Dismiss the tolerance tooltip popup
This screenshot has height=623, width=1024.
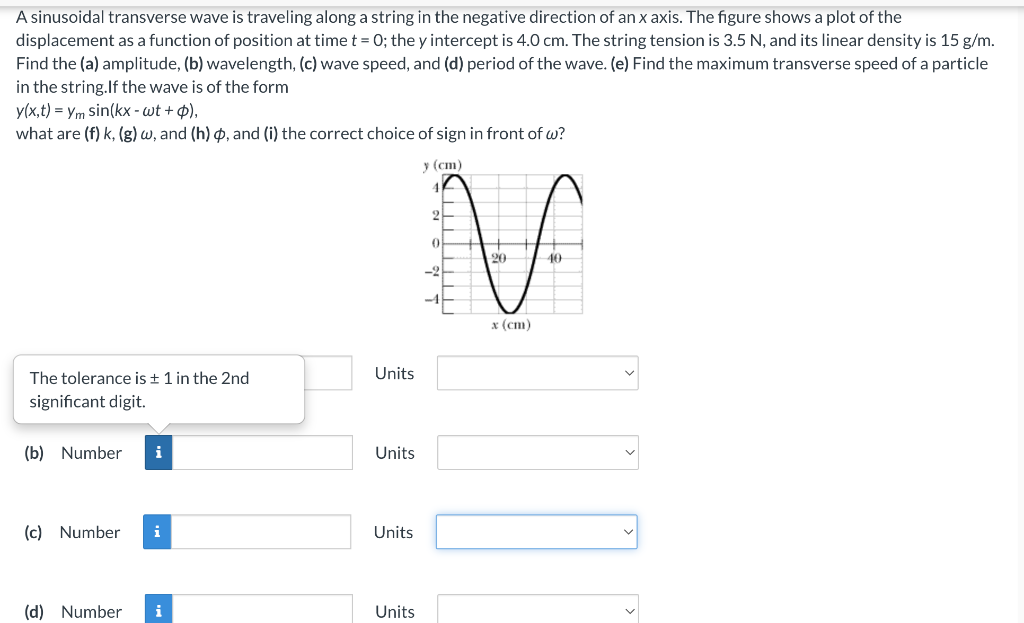[158, 389]
